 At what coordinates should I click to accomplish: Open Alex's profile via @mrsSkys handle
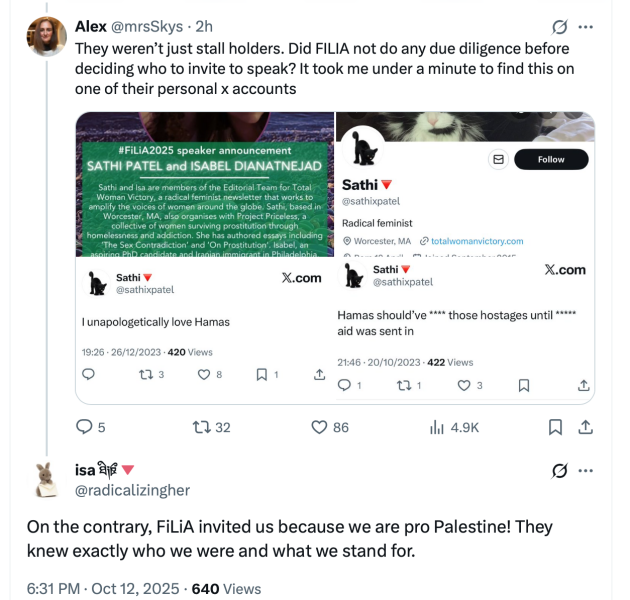point(149,26)
